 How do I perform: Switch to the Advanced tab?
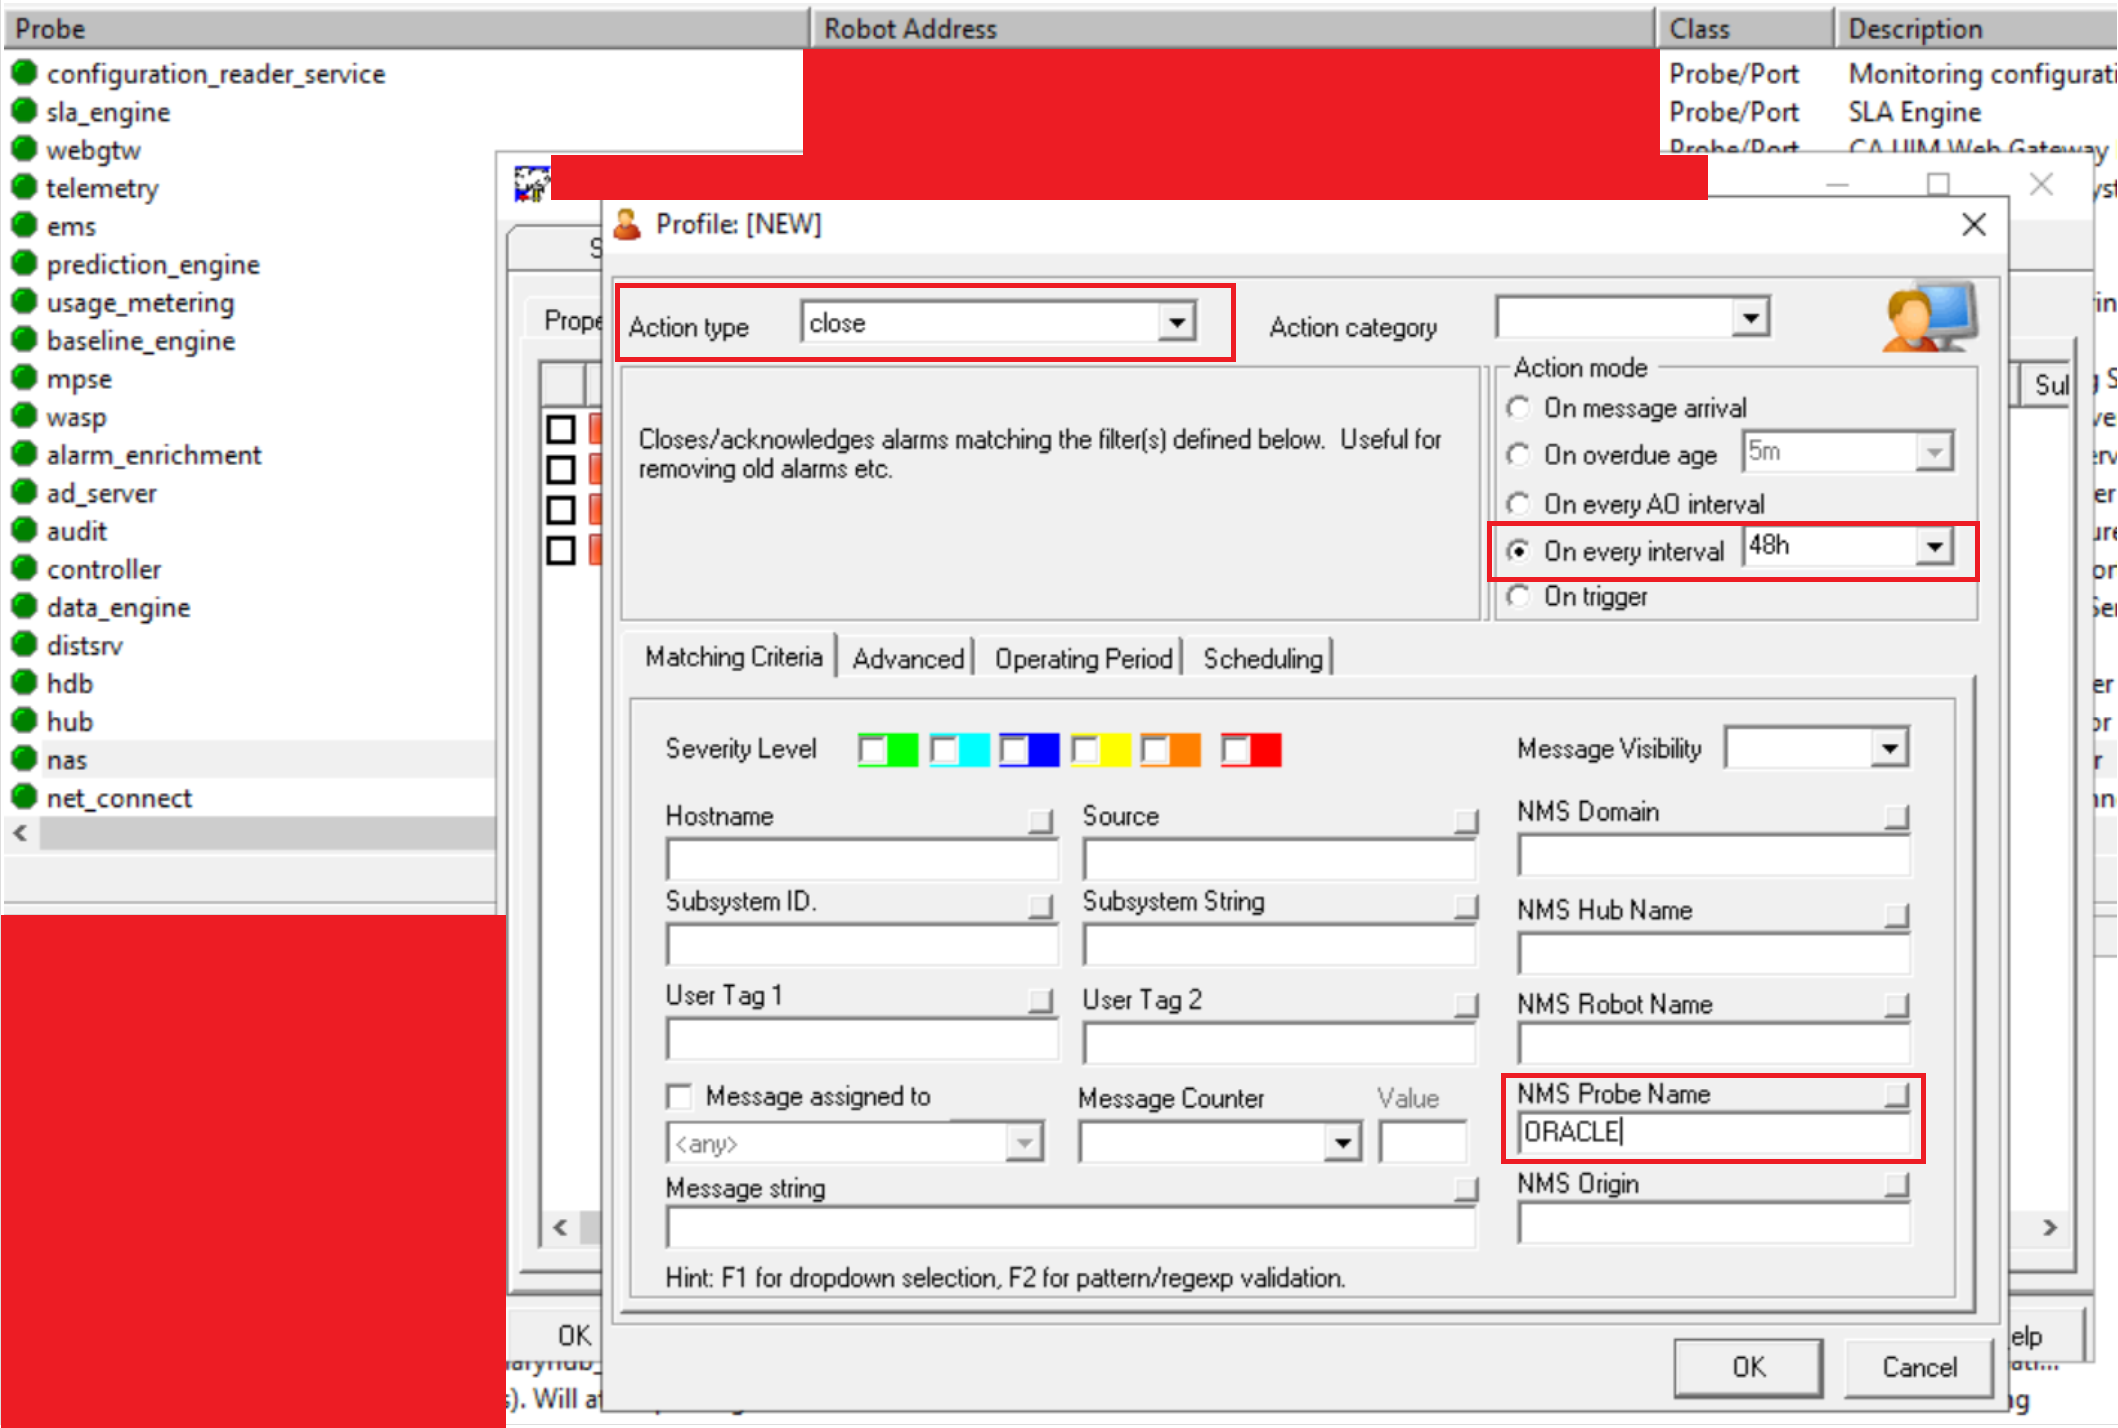(x=907, y=659)
